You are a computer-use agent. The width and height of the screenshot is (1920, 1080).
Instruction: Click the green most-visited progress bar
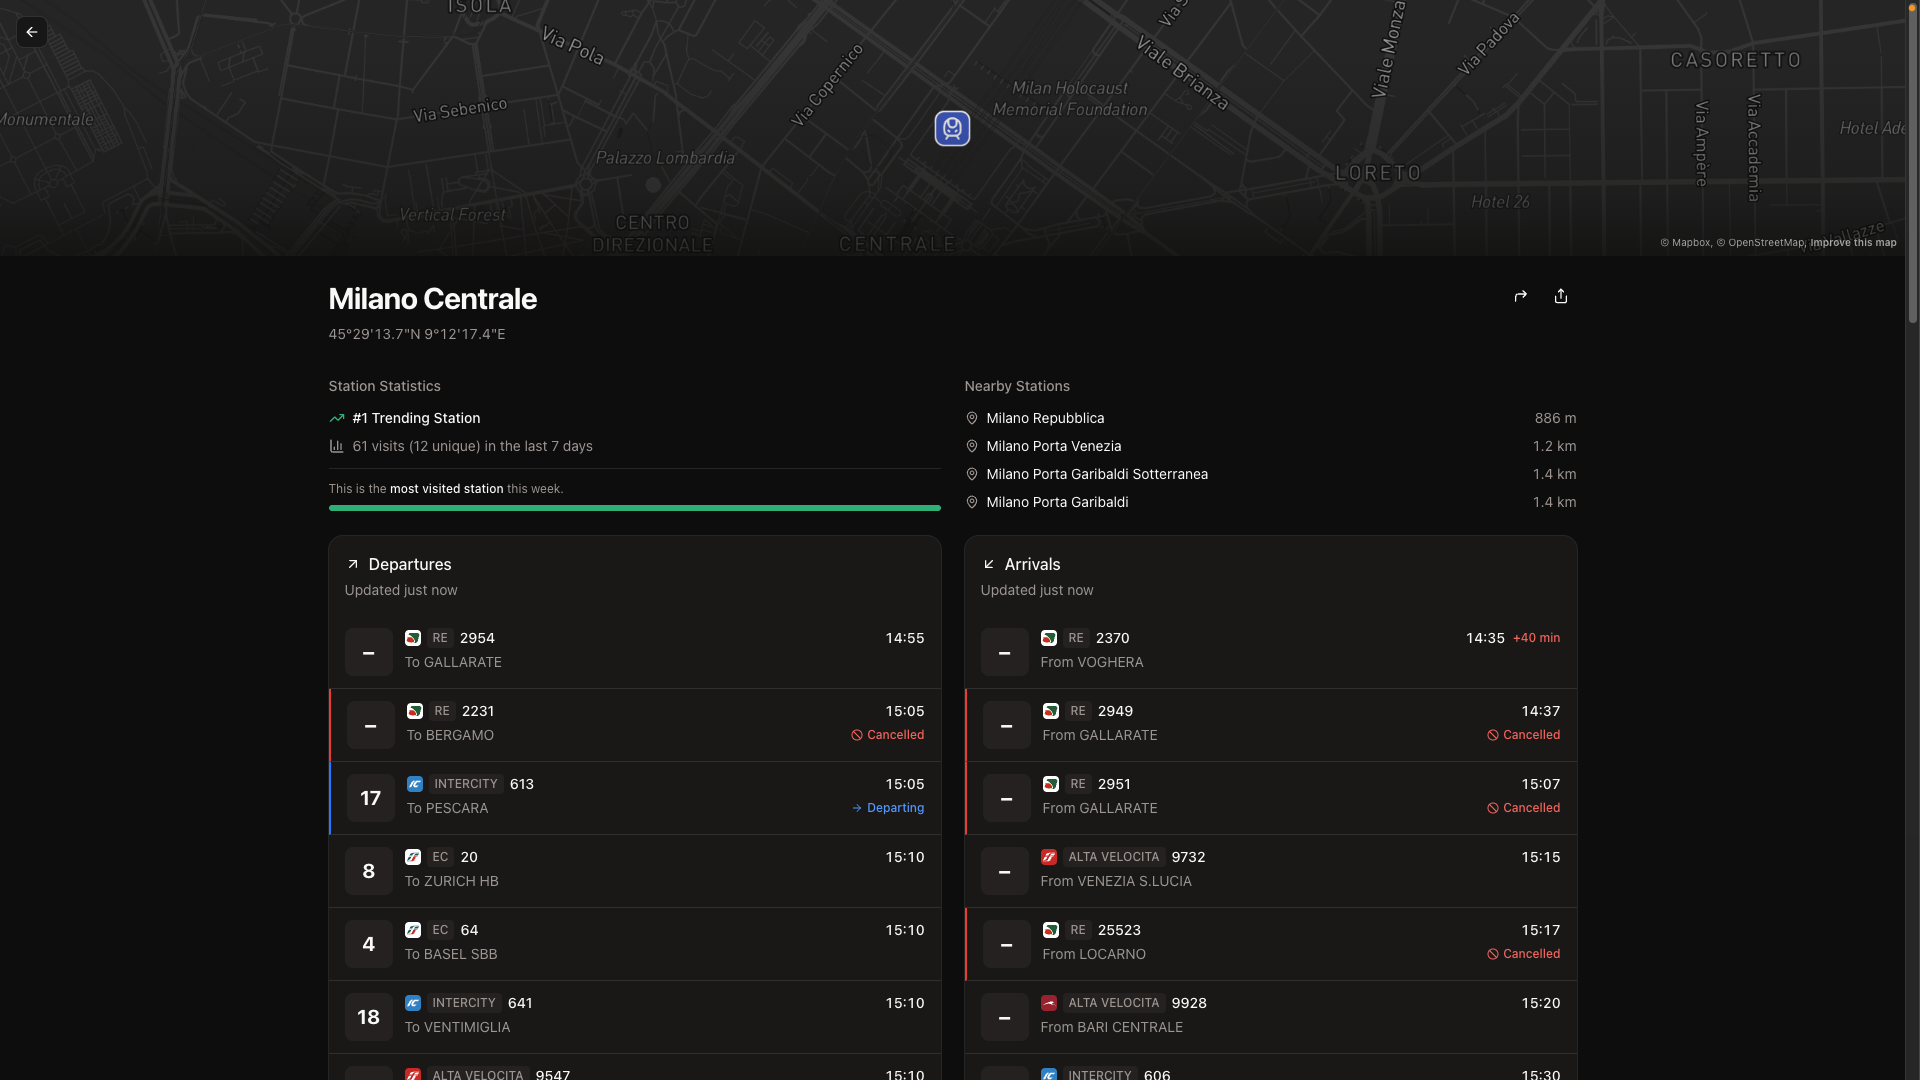click(x=634, y=508)
